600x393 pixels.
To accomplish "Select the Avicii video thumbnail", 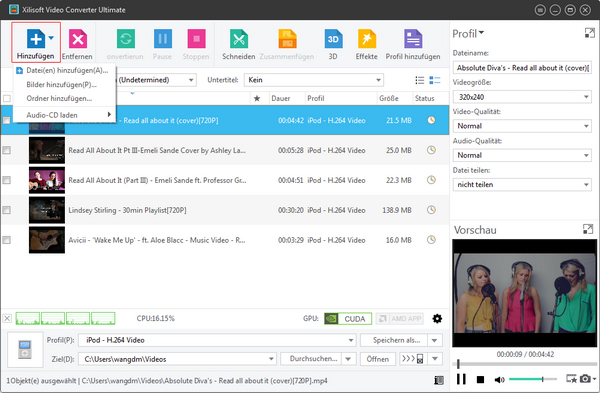I will pyautogui.click(x=47, y=240).
